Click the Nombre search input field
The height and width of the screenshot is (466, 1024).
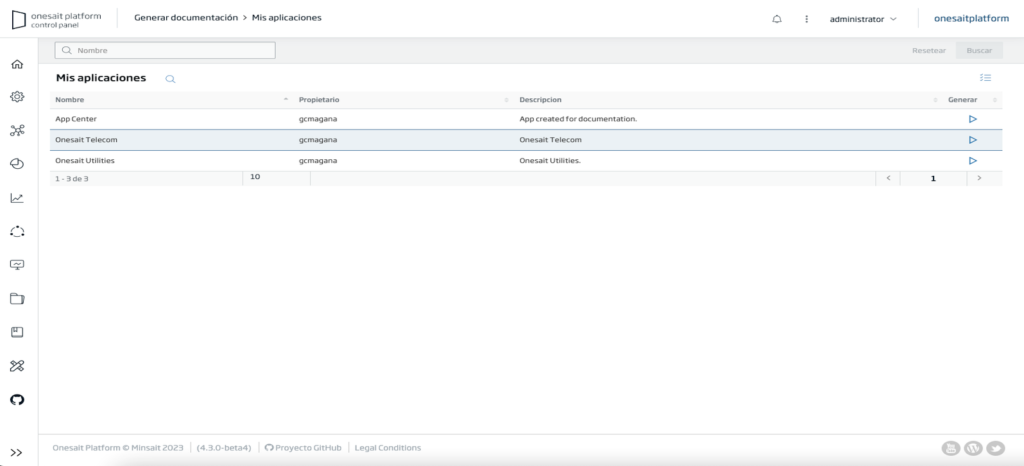(165, 50)
